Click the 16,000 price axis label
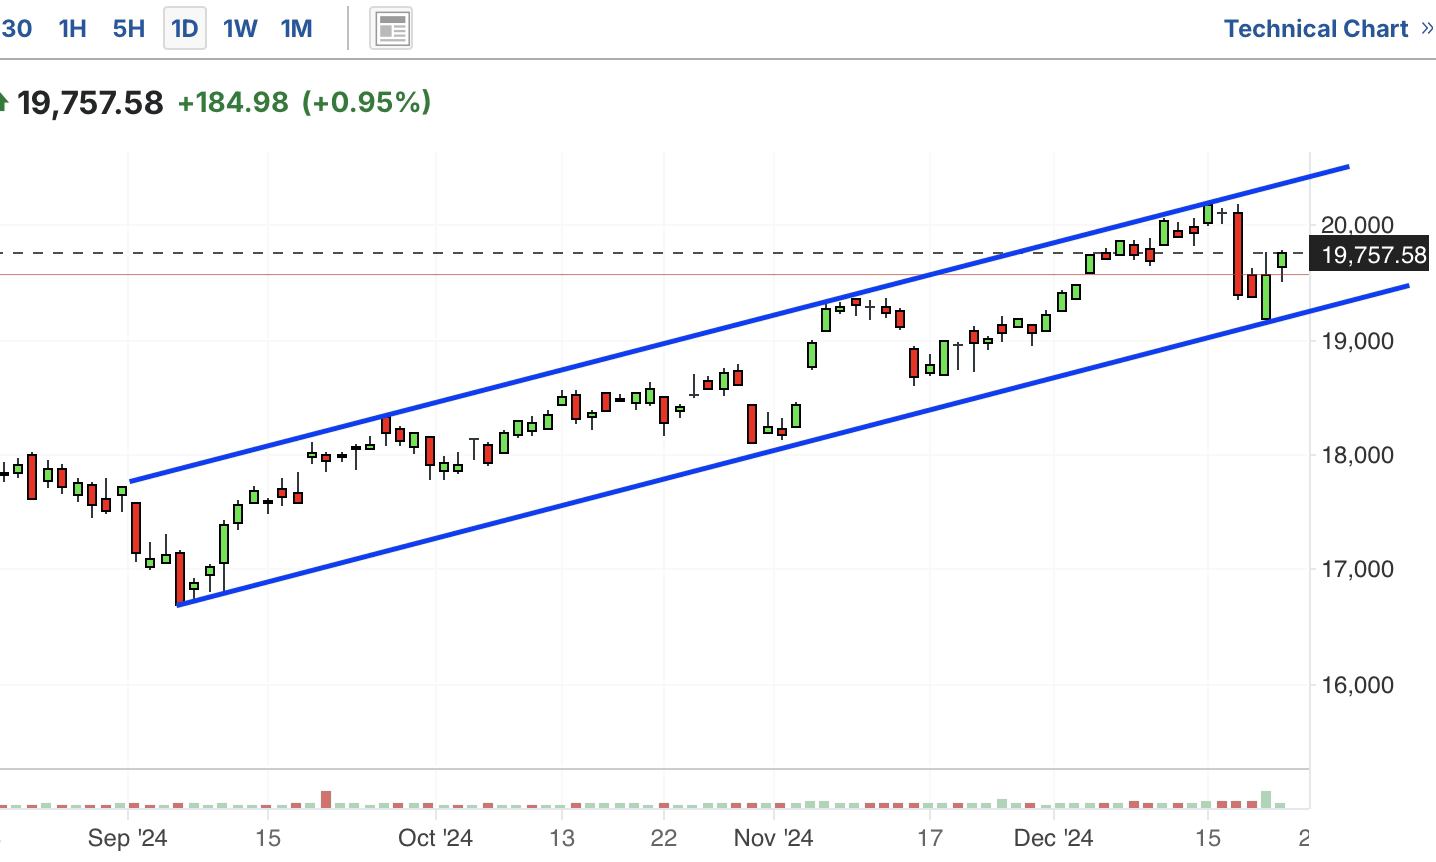1436x862 pixels. [1357, 685]
